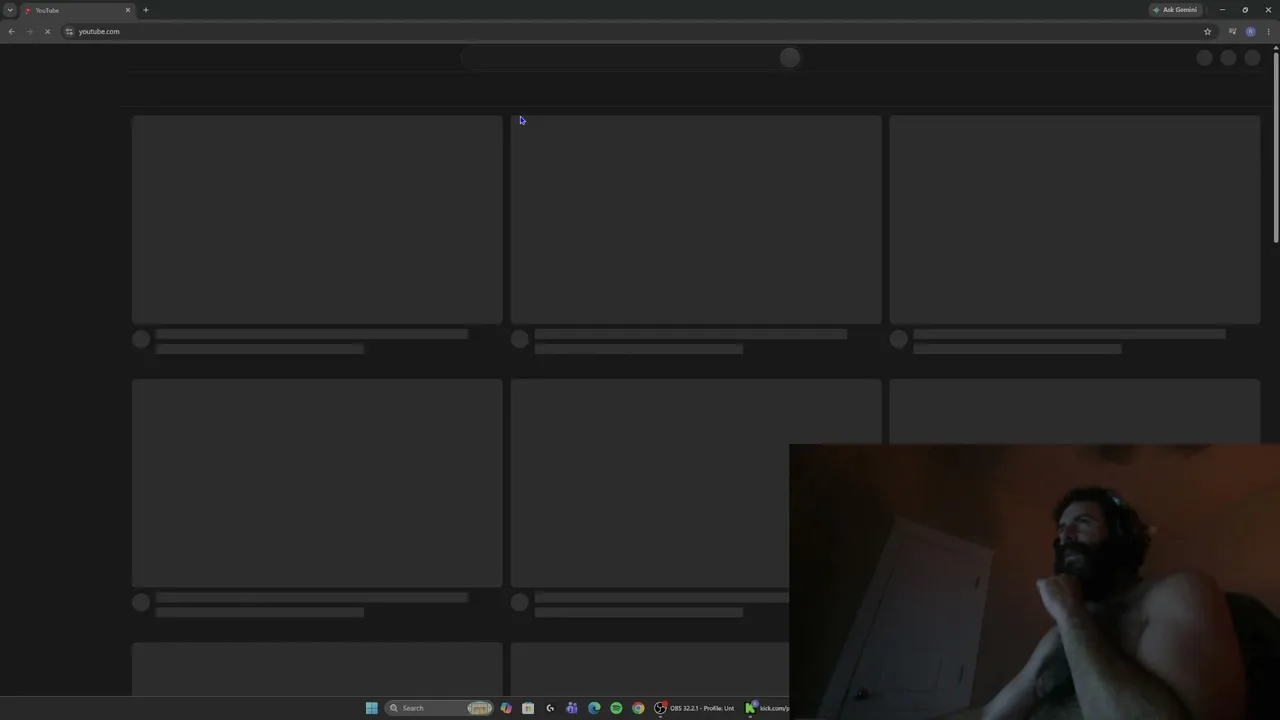Click the page's vertical scrollbar
The height and width of the screenshot is (720, 1280).
pyautogui.click(x=1276, y=145)
